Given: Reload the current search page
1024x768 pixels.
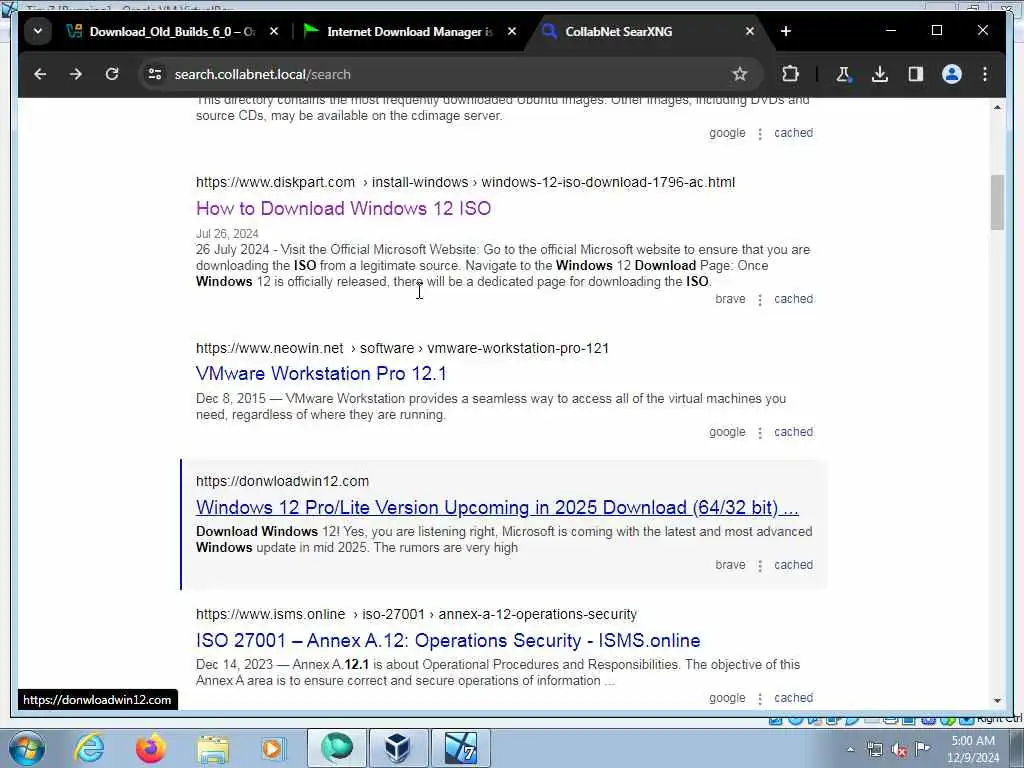Looking at the screenshot, I should 112,74.
